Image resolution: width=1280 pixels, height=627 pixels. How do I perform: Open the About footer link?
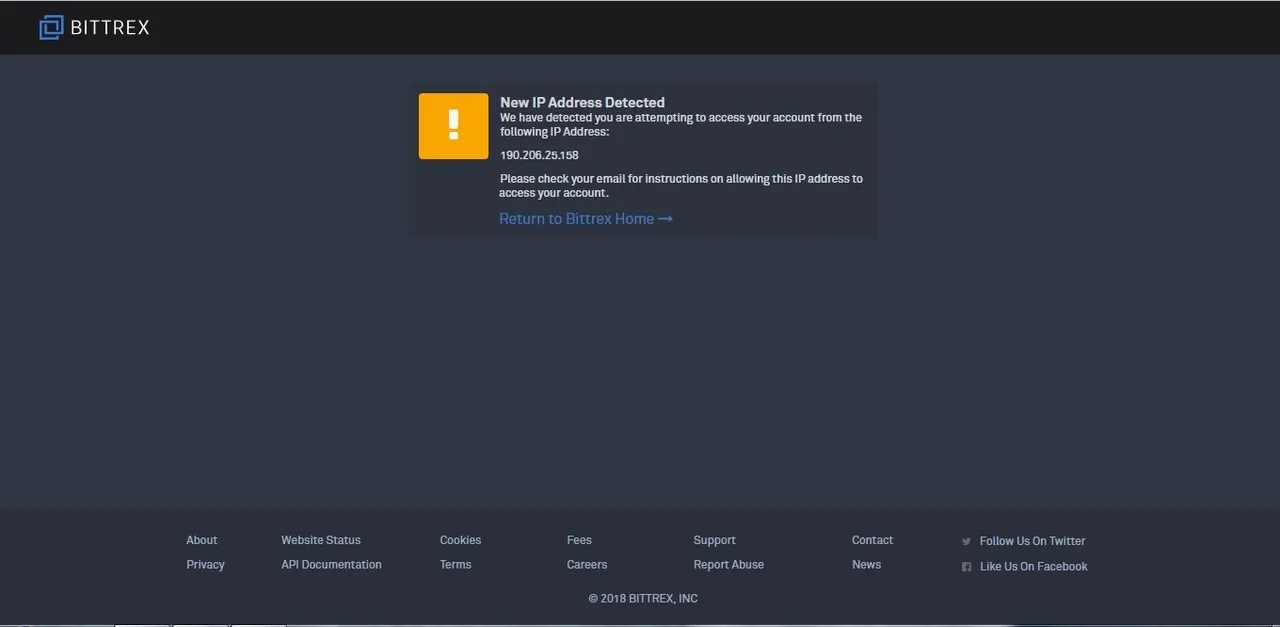(x=202, y=540)
